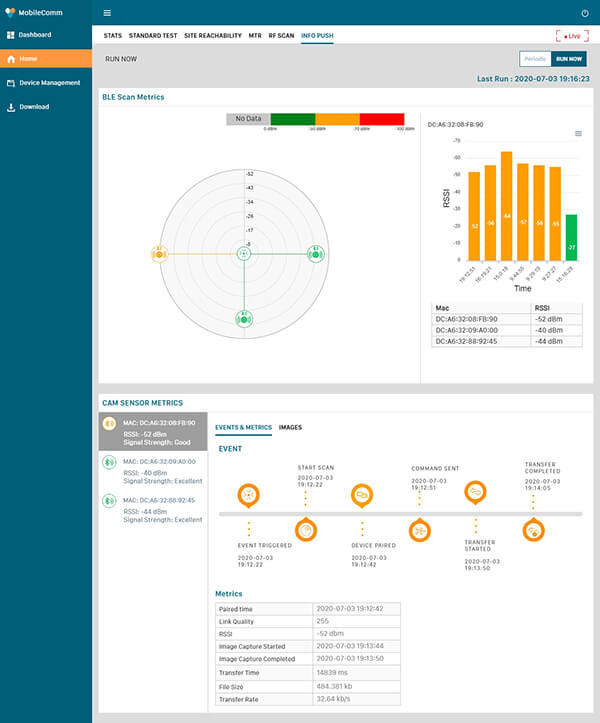Click the green device node at radar bottom
Screen dimensions: 600x723
[x=244, y=319]
